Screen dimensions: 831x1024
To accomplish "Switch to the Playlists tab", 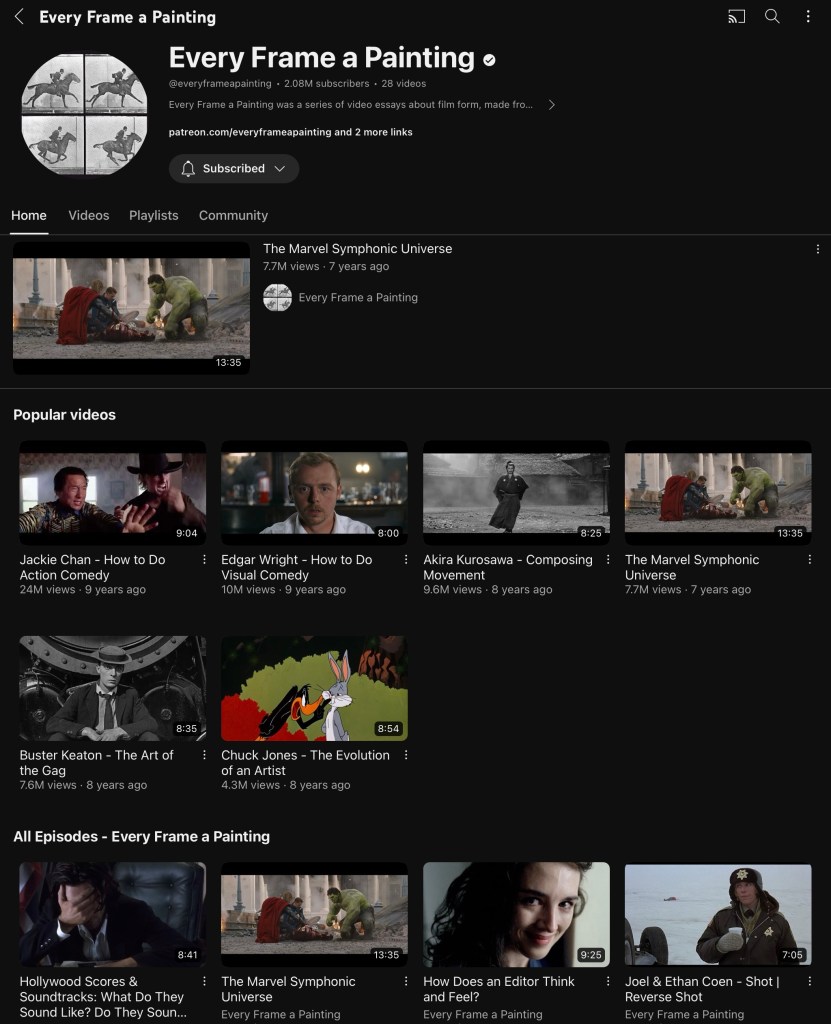I will [x=153, y=215].
